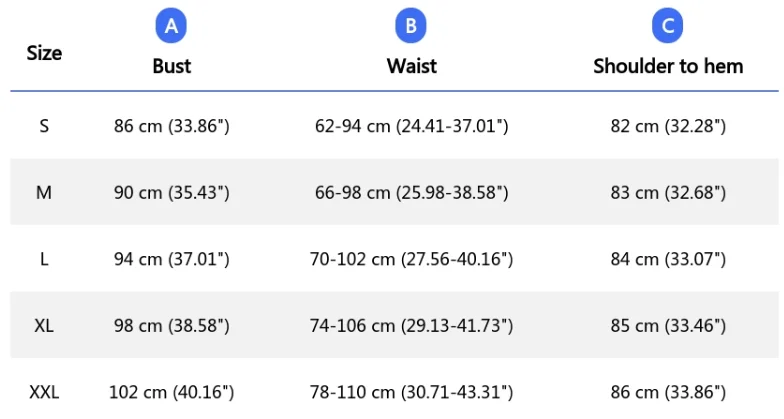The image size is (784, 419).
Task: Click the Waist column header
Action: click(412, 66)
